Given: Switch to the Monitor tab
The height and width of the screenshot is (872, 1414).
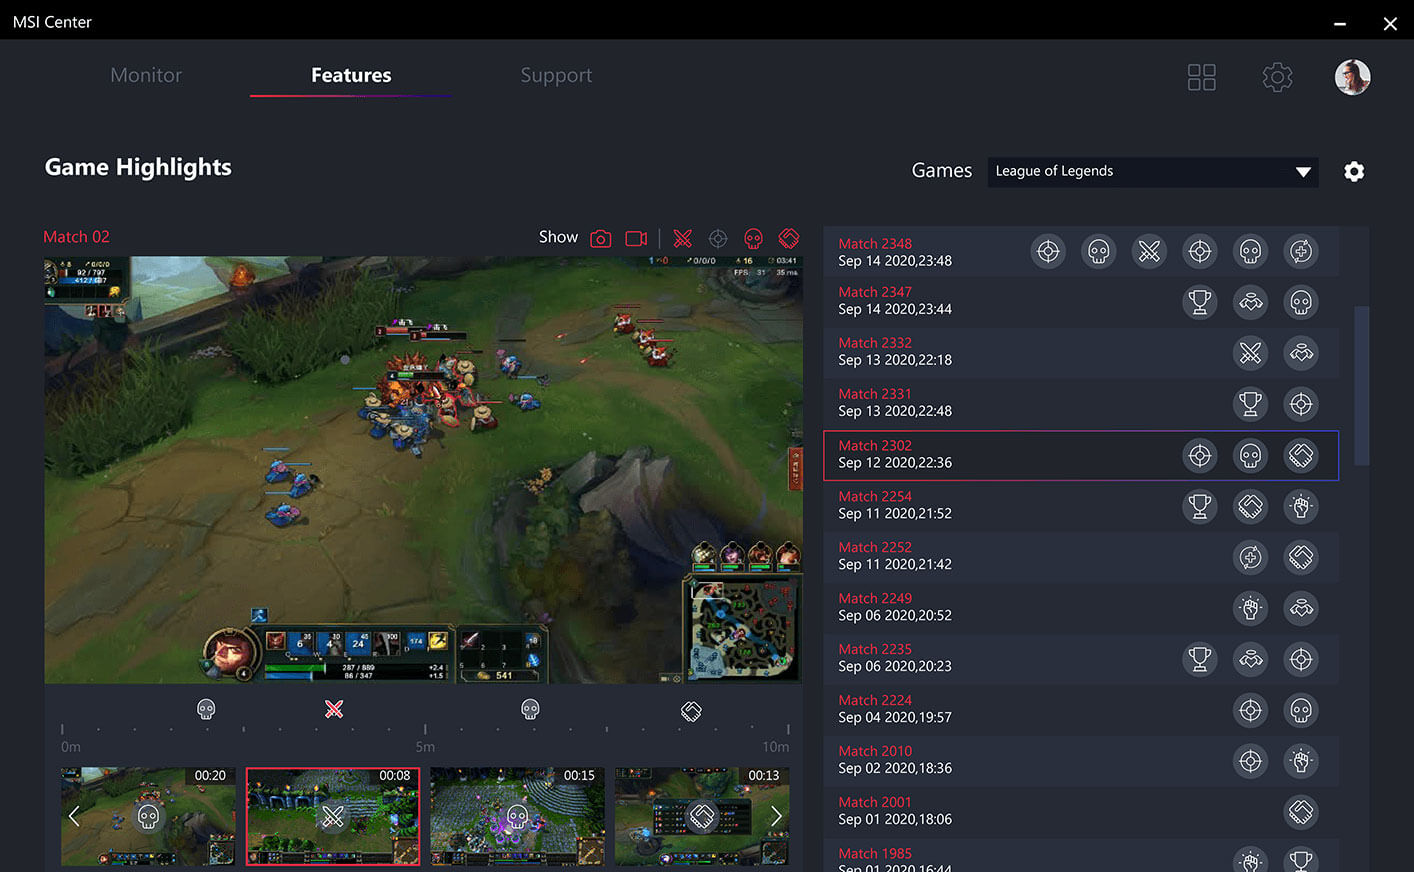Looking at the screenshot, I should pyautogui.click(x=146, y=75).
